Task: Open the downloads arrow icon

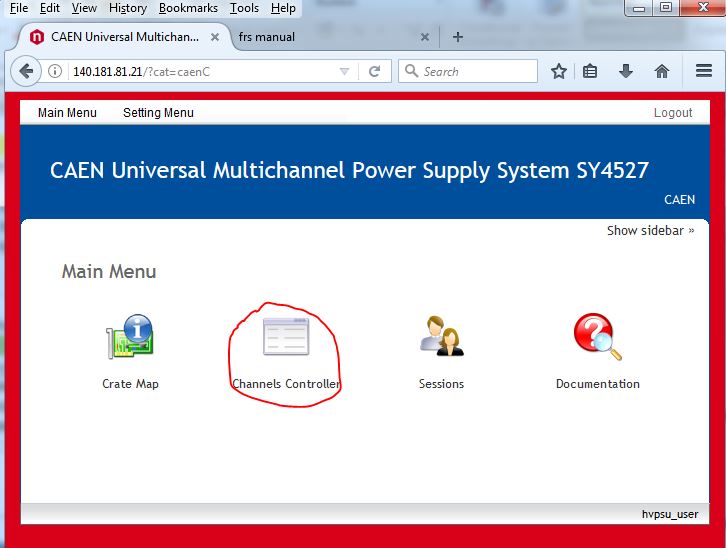Action: pyautogui.click(x=626, y=71)
